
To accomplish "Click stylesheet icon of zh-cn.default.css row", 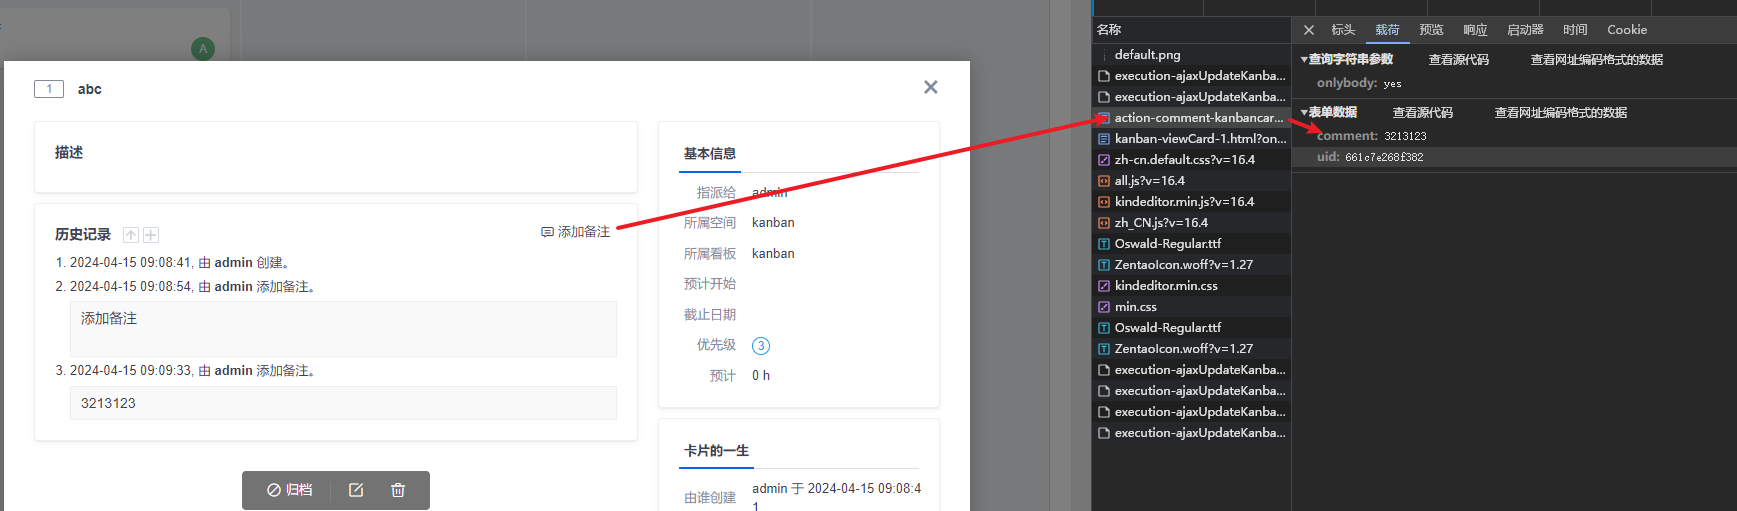I will pyautogui.click(x=1104, y=160).
